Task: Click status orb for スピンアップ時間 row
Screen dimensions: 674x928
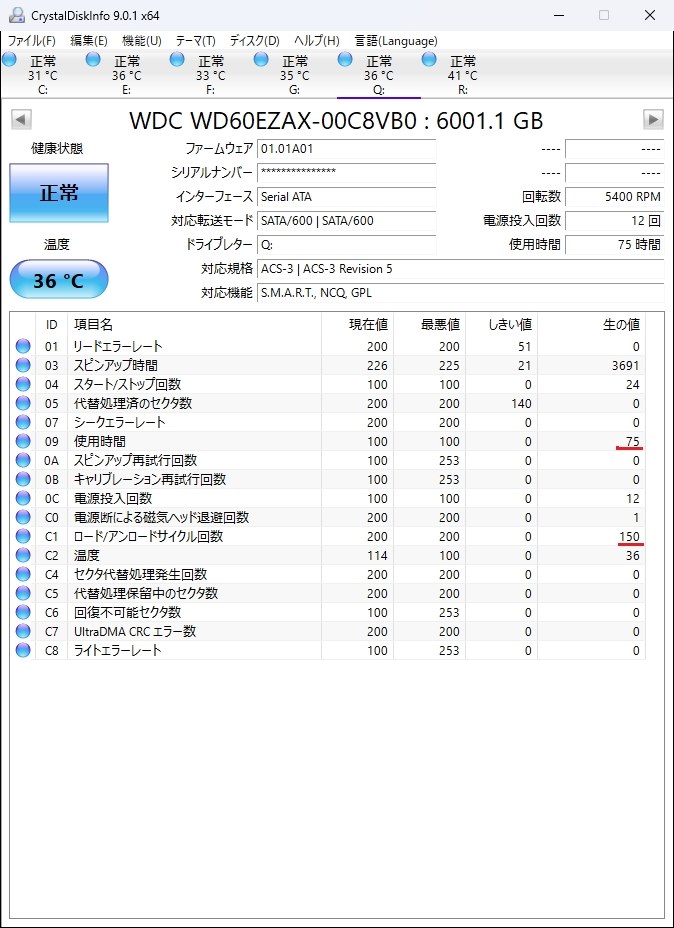Action: click(23, 365)
